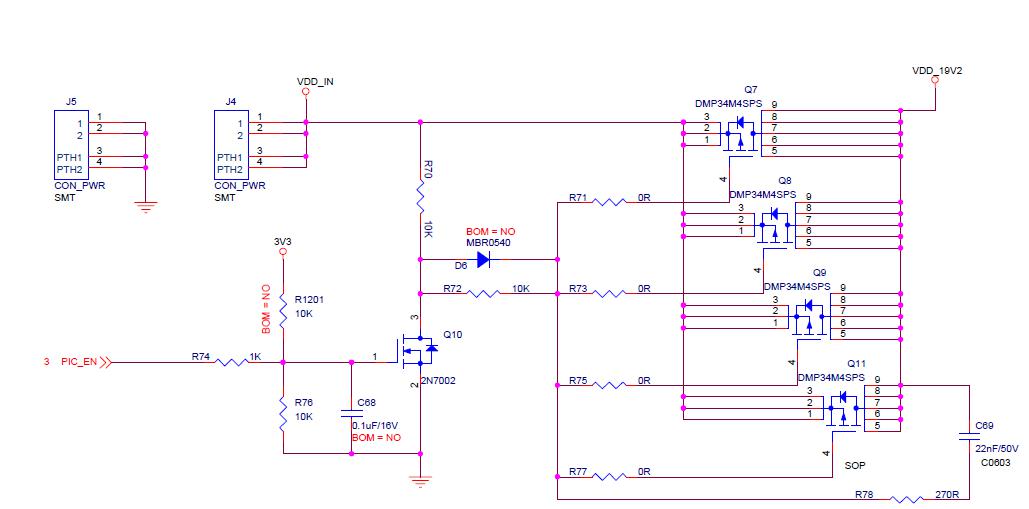Viewport: 1029px width, 509px height.
Task: Select the Q9 MOSFET symbol
Action: (808, 313)
